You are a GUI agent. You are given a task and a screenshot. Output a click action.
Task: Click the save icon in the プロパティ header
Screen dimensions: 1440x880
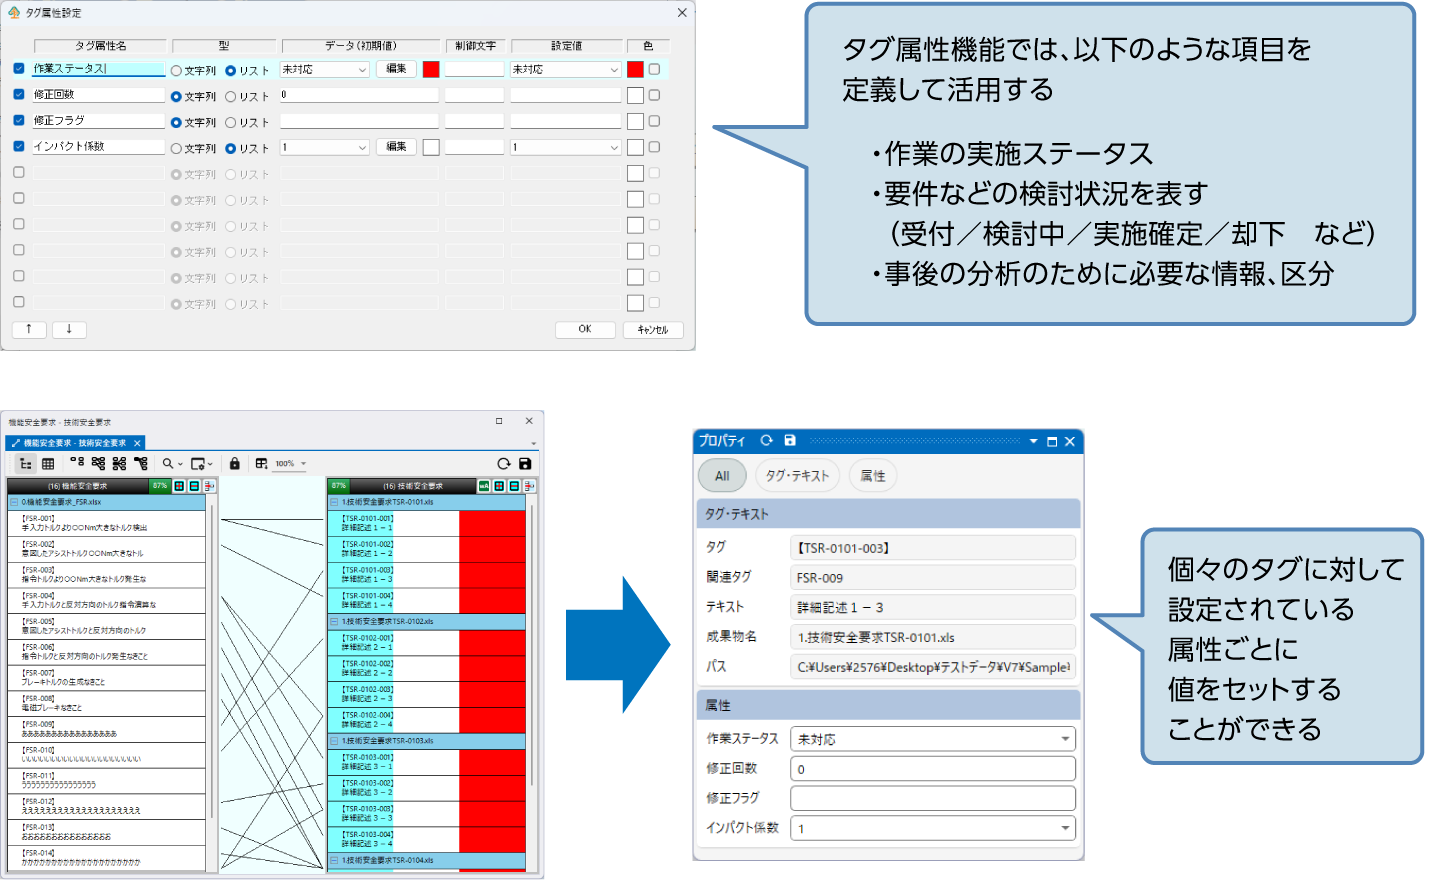(x=790, y=441)
